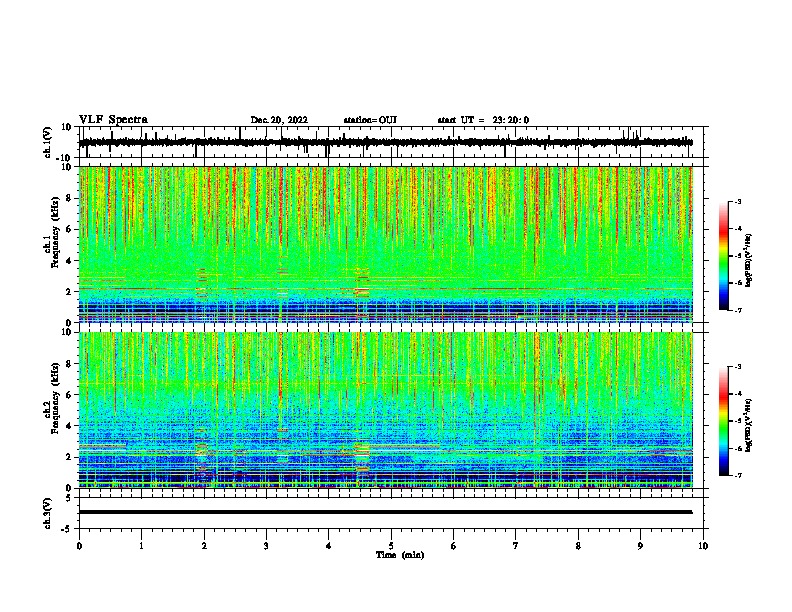The image size is (792, 612).
Task: Click the 'Dec. 20, 2022' date label
Action: coord(279,120)
